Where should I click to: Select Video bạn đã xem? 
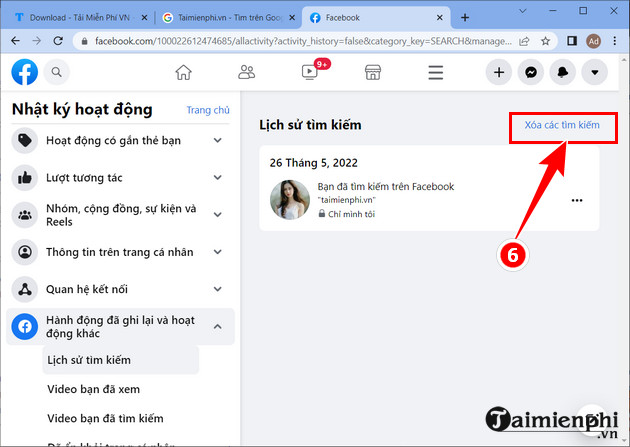pyautogui.click(x=93, y=389)
